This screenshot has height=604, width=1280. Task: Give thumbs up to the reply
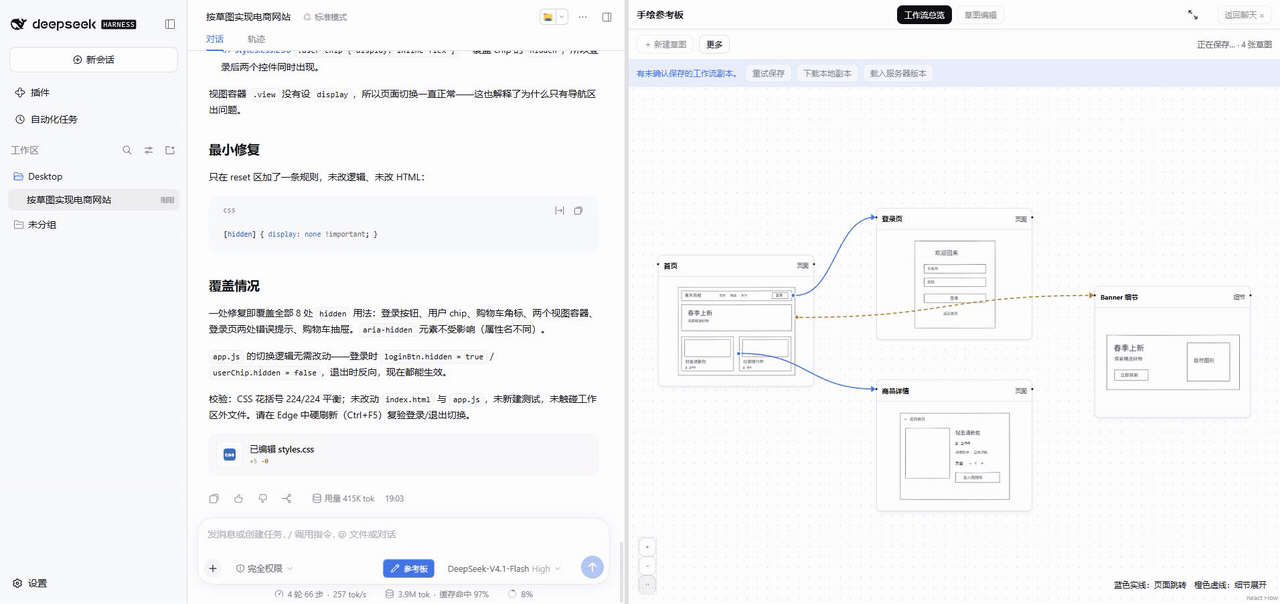coord(238,498)
